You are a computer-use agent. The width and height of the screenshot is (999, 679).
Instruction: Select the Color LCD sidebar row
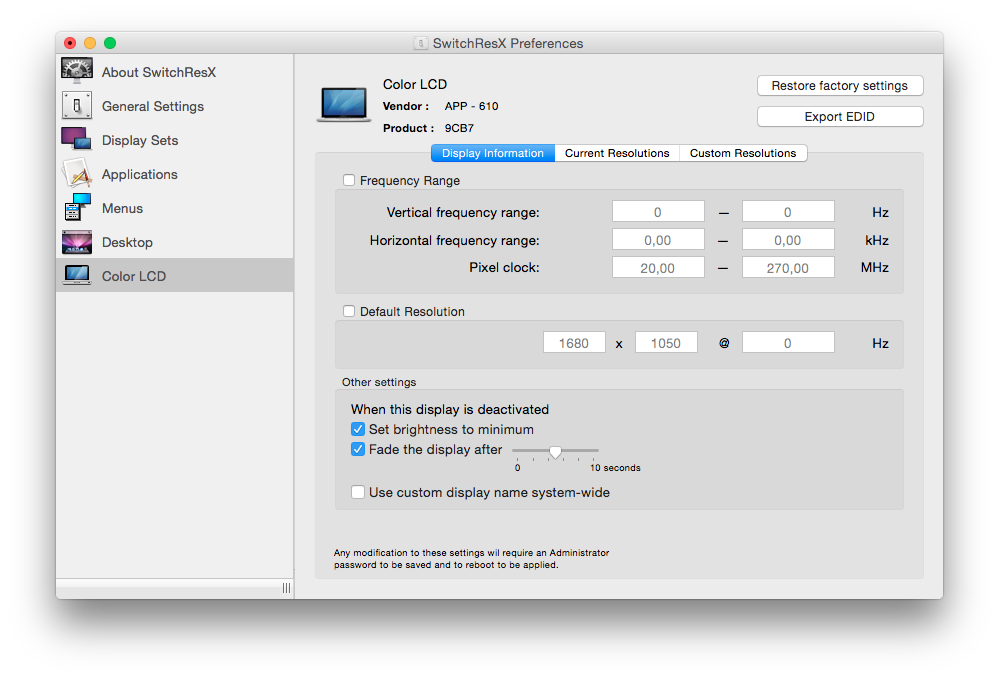(175, 276)
